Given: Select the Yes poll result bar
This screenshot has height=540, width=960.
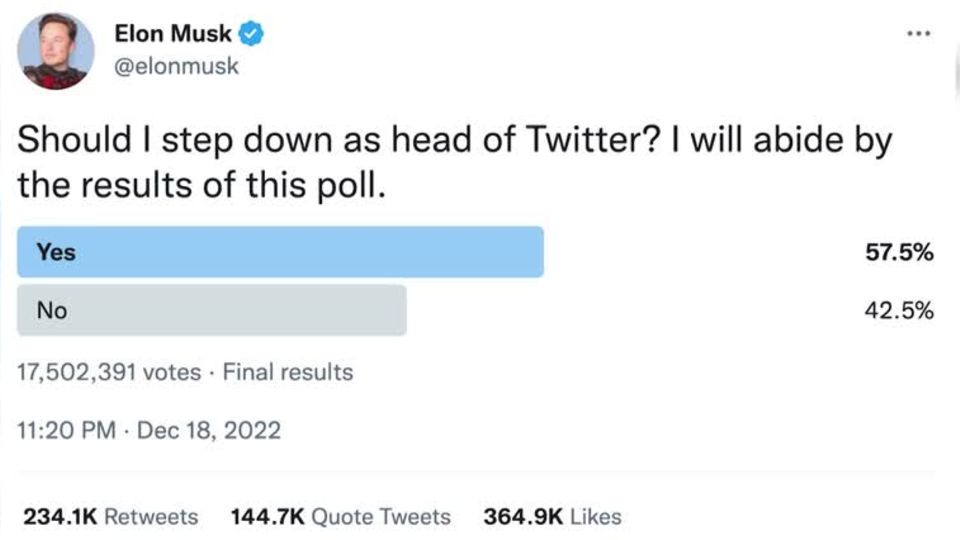Looking at the screenshot, I should (280, 252).
